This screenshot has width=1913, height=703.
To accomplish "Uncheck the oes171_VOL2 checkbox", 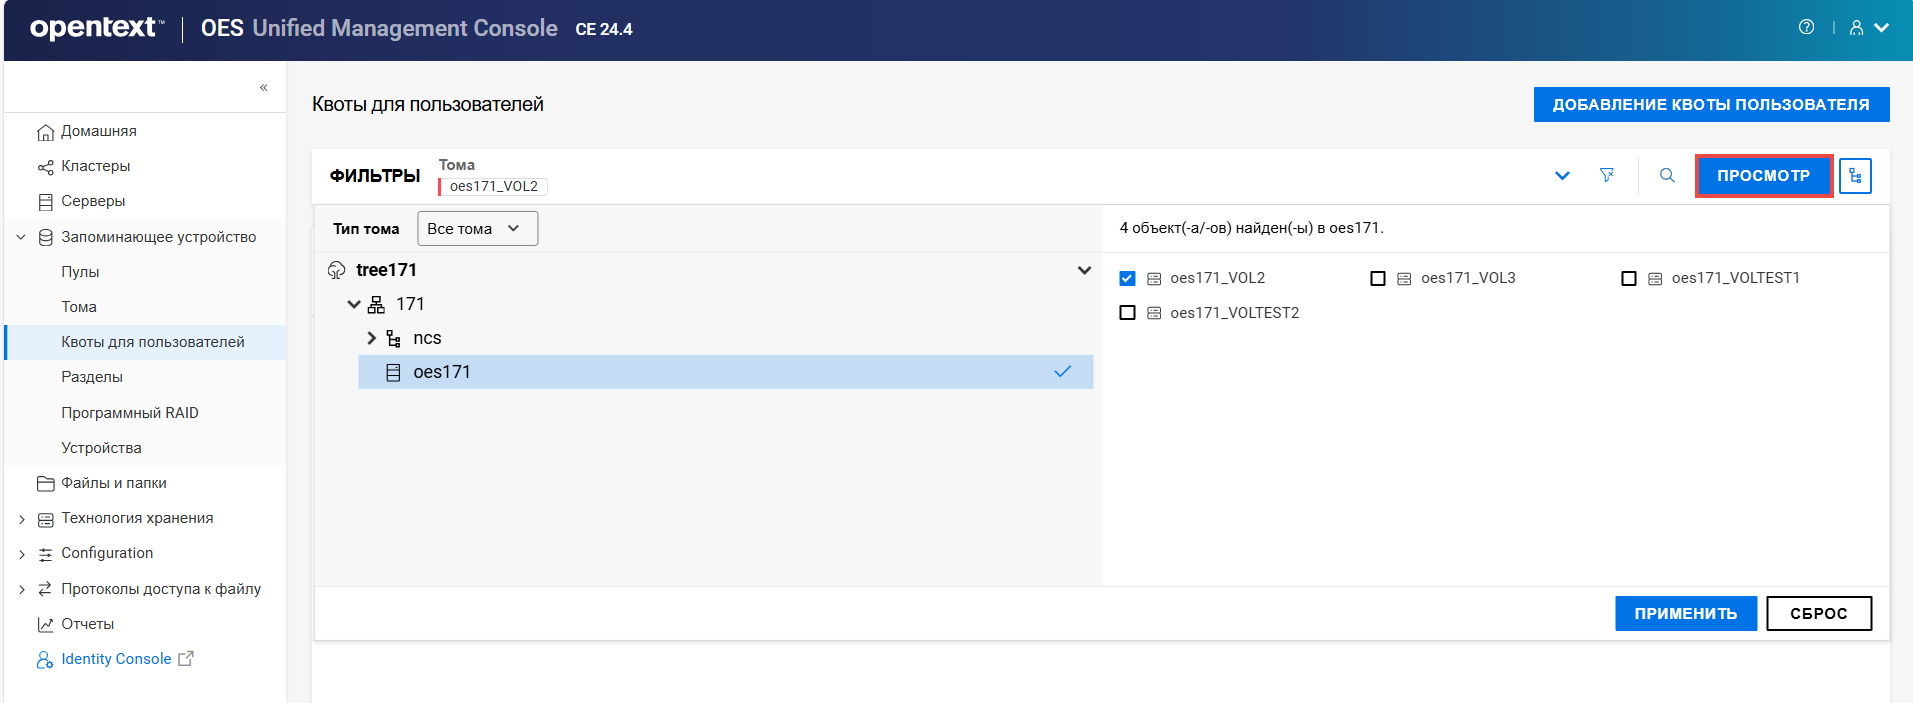I will click(x=1127, y=278).
